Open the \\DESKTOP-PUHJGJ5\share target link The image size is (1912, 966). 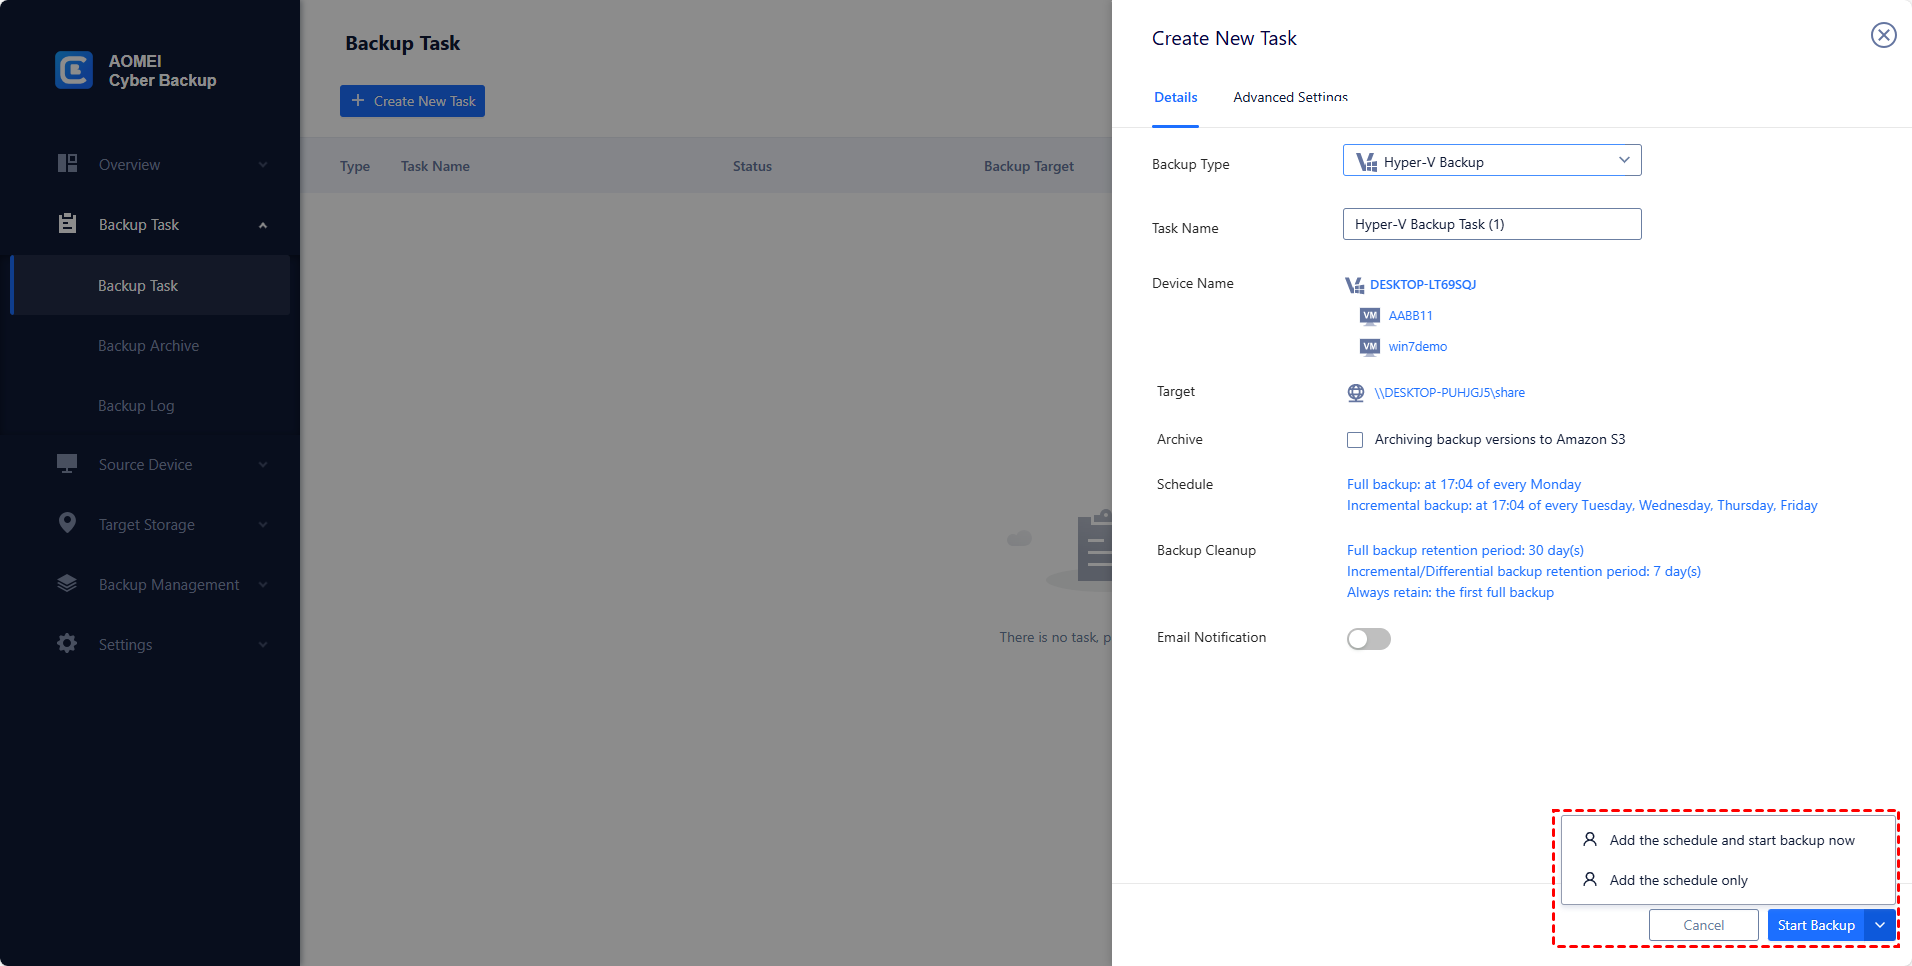(x=1449, y=393)
